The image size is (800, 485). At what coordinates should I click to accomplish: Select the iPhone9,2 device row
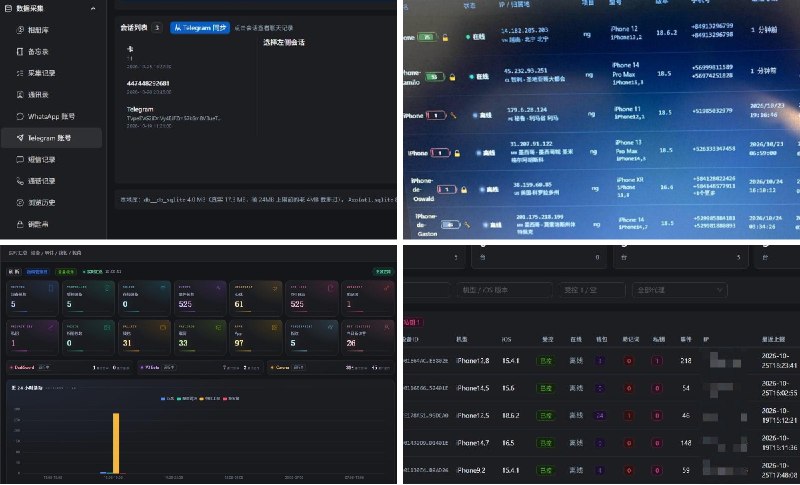602,470
